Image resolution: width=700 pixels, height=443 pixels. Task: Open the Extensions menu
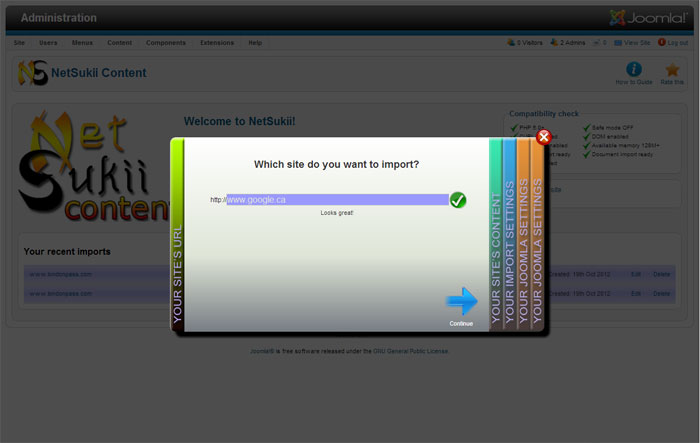point(217,43)
